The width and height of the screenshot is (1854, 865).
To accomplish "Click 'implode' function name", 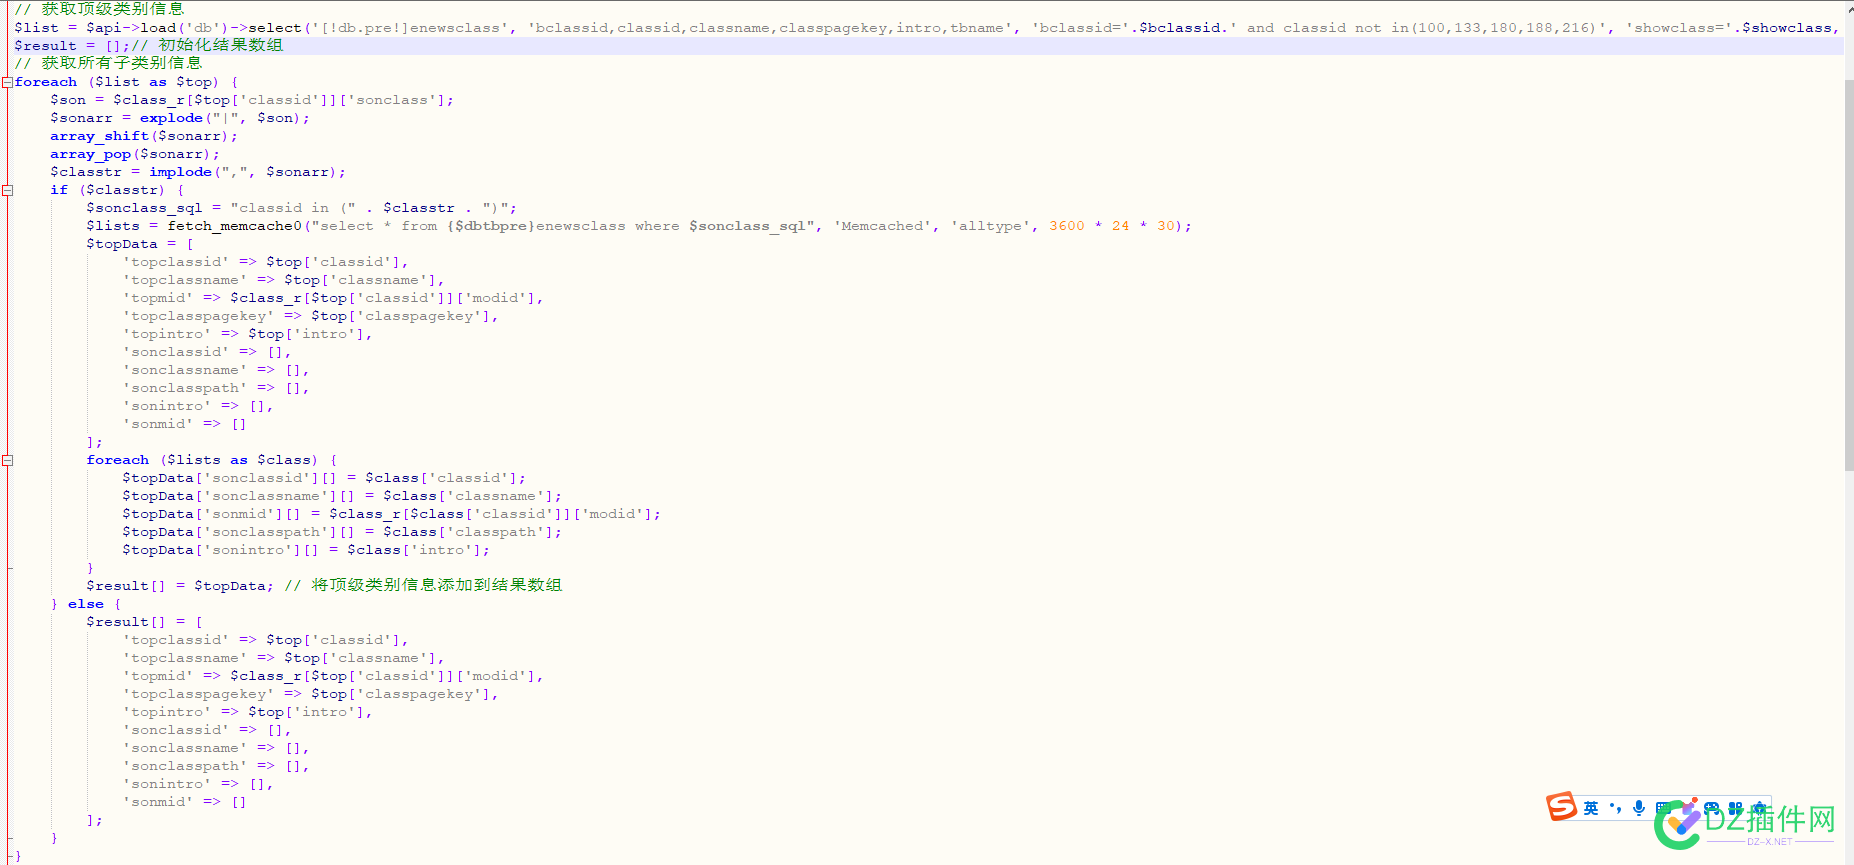I will coord(180,172).
